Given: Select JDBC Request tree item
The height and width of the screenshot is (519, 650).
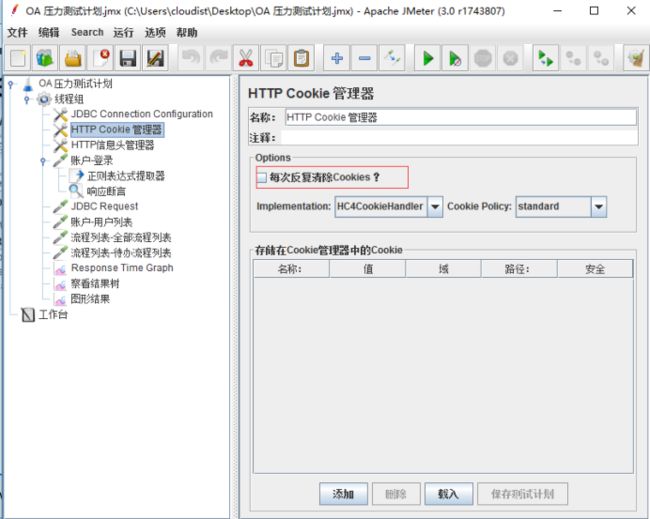Looking at the screenshot, I should [x=104, y=206].
